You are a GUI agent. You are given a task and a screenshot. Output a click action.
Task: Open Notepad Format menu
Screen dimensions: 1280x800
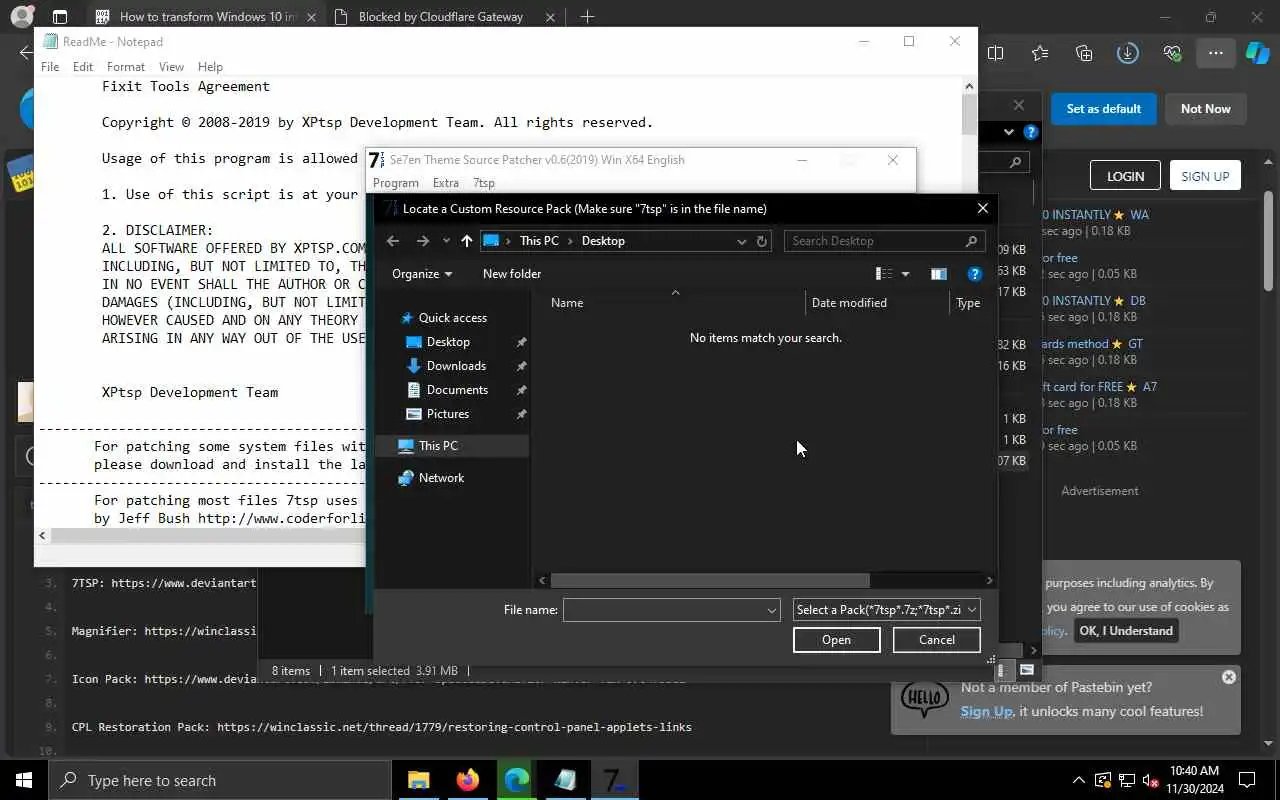[x=126, y=67]
